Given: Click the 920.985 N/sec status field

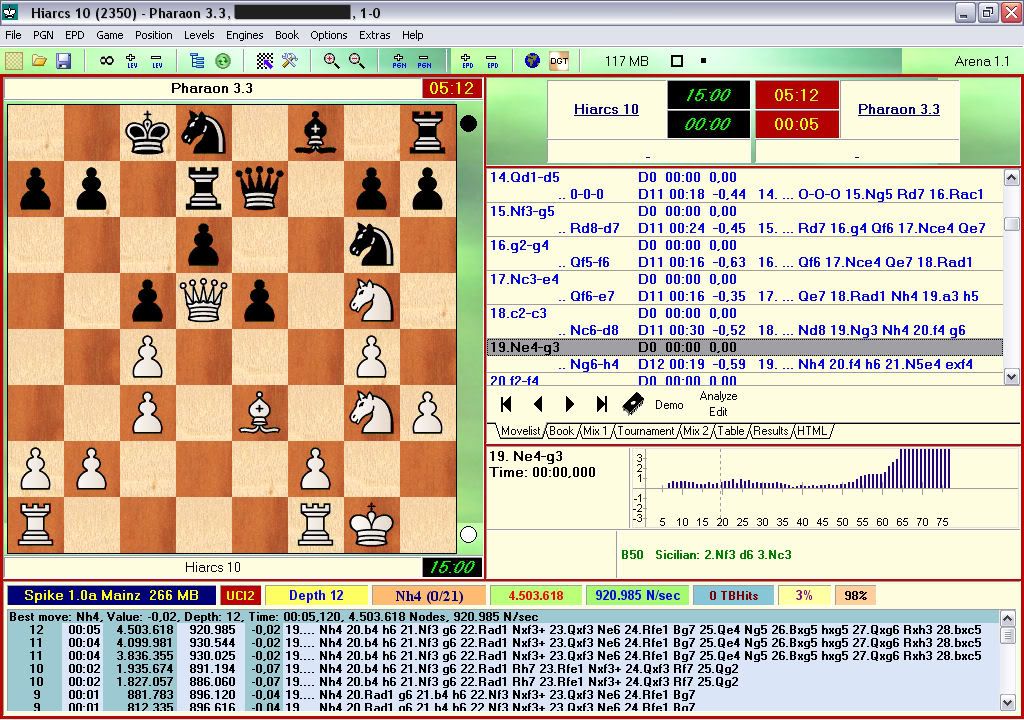Looking at the screenshot, I should tap(638, 595).
